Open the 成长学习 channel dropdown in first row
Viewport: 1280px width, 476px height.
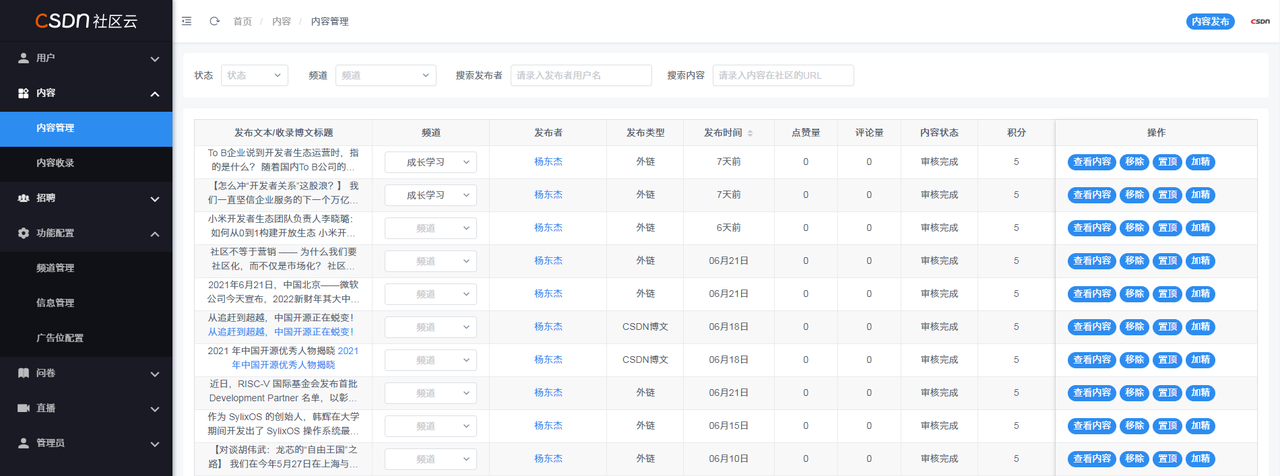(x=431, y=161)
